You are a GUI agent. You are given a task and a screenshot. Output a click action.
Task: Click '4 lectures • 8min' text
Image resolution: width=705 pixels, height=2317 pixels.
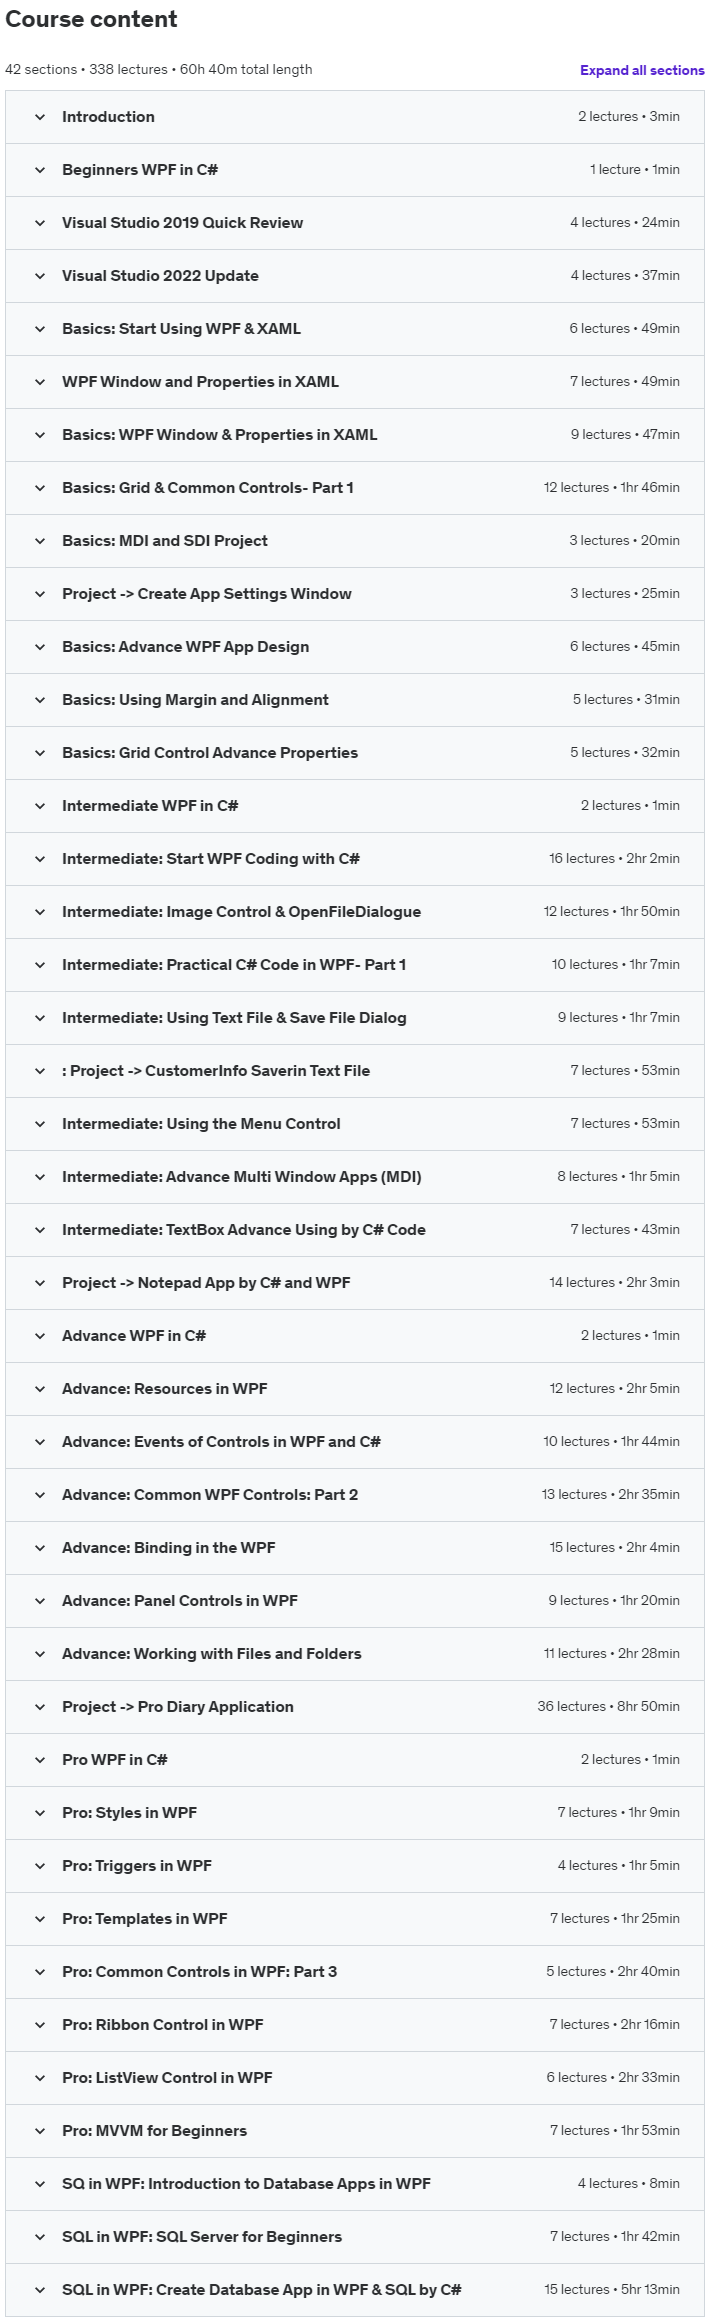click(x=629, y=2184)
